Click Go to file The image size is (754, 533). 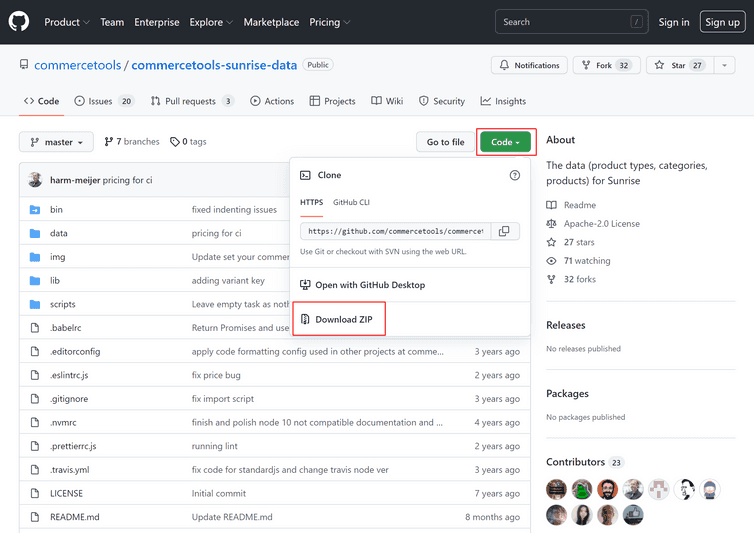pos(445,142)
